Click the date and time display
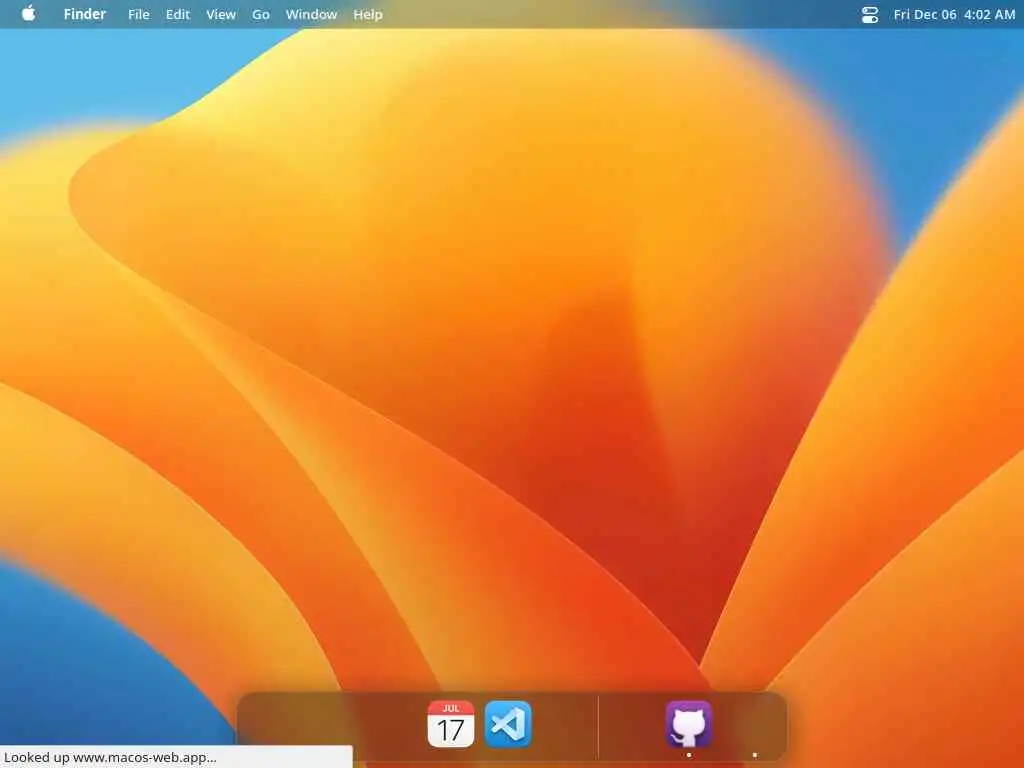Image resolution: width=1024 pixels, height=768 pixels. 954,14
